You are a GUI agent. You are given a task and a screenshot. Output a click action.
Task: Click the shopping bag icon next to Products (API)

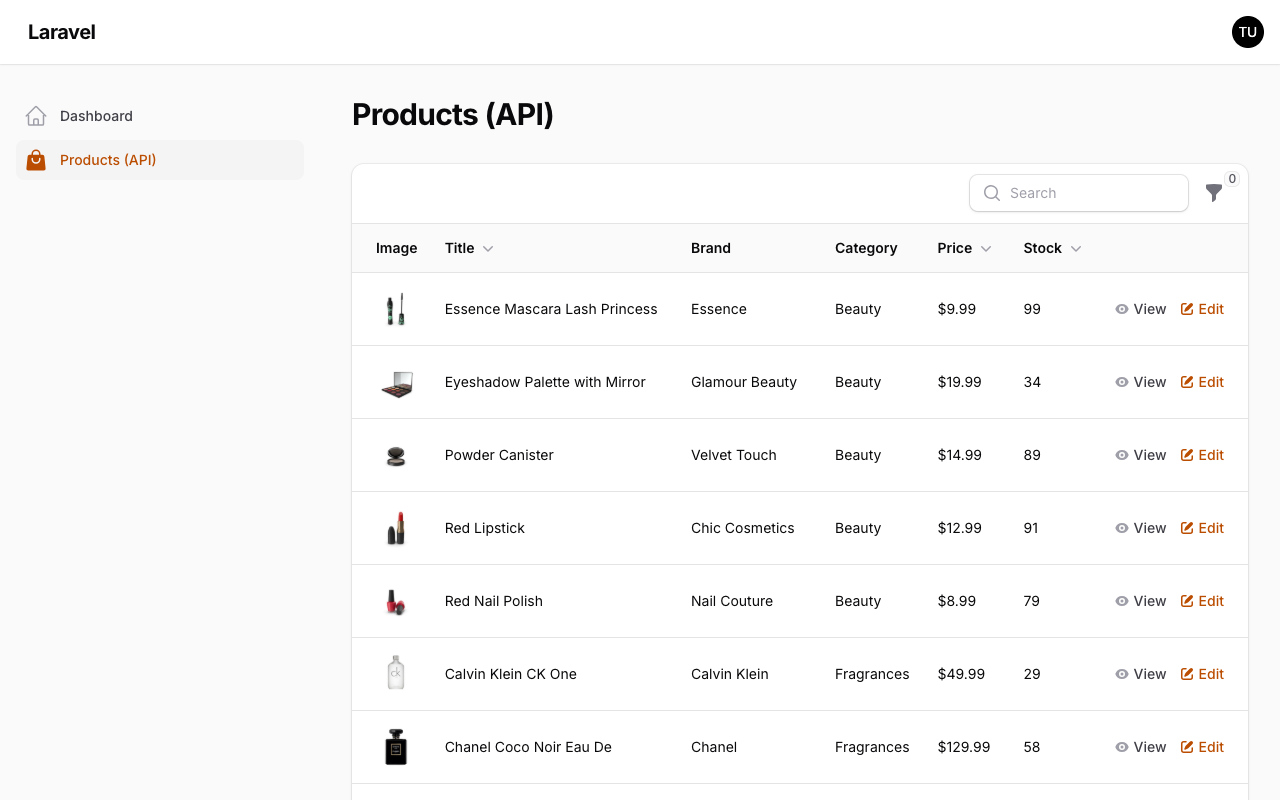click(x=36, y=160)
